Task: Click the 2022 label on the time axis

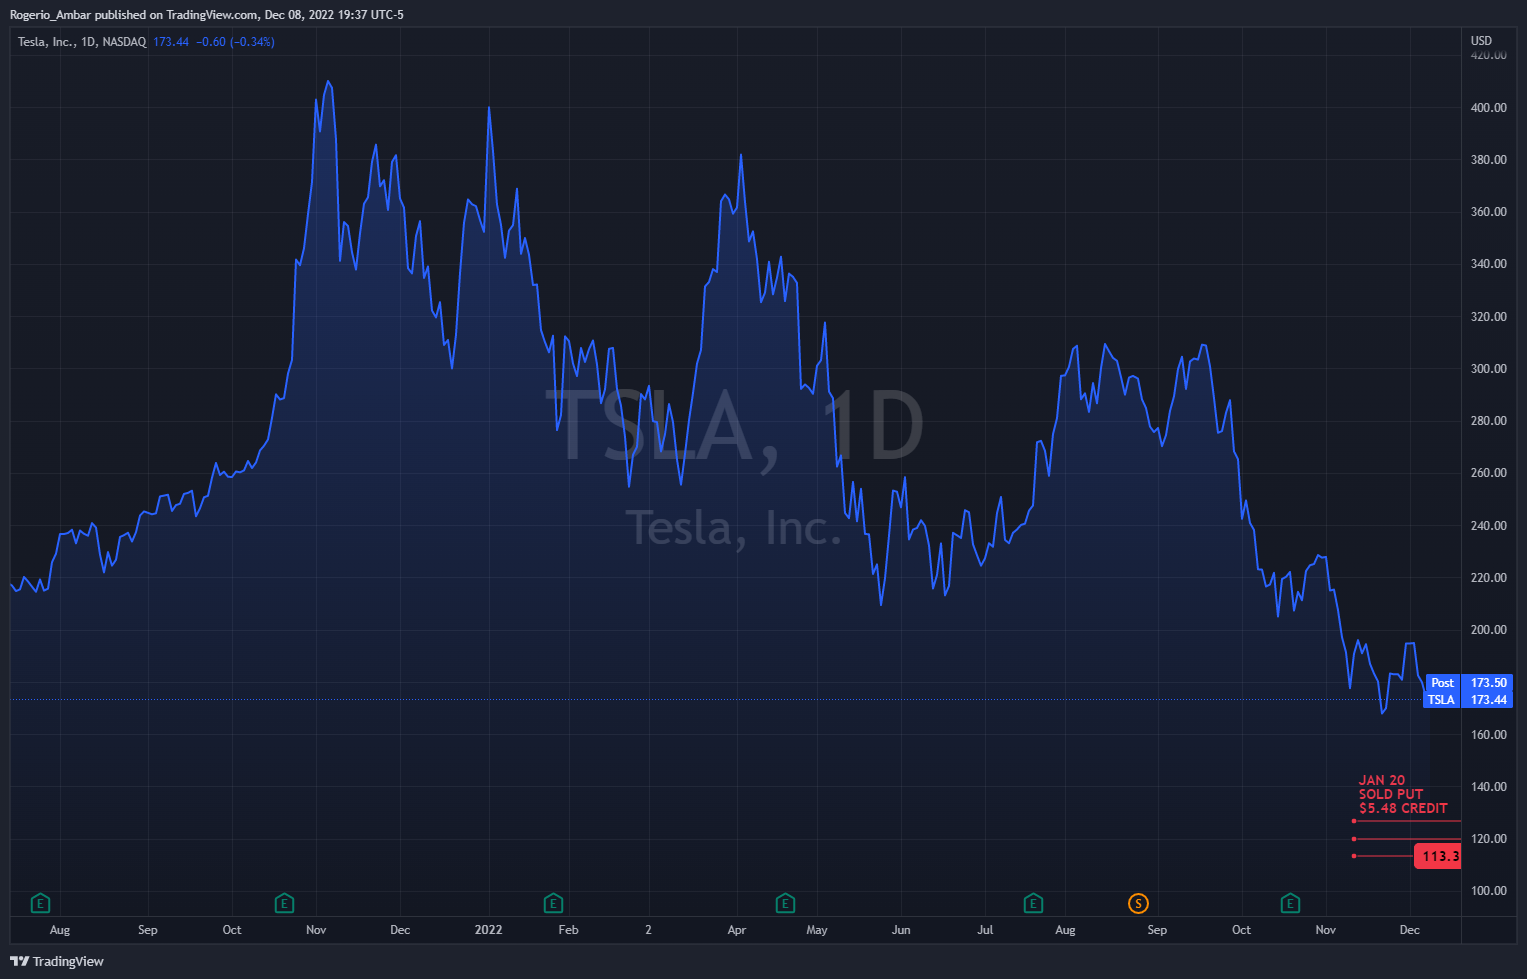Action: [488, 930]
